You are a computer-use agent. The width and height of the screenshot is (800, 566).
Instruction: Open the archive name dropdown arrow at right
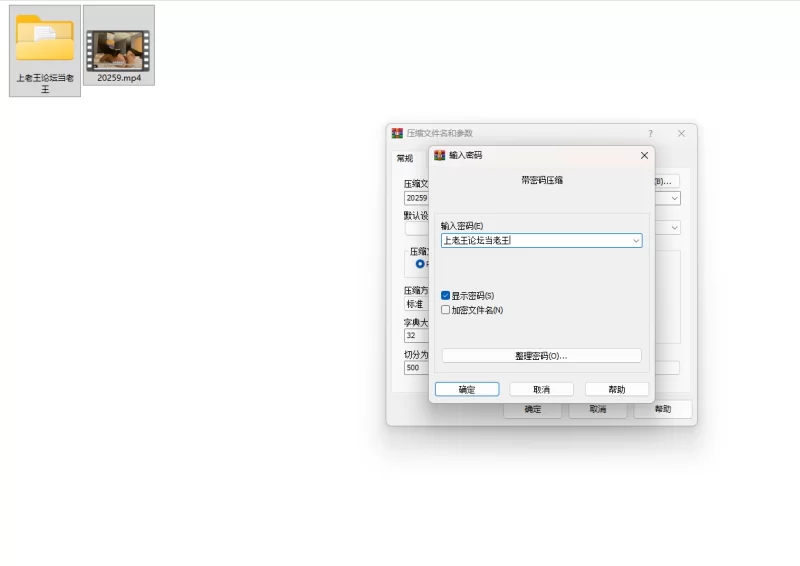pyautogui.click(x=674, y=198)
